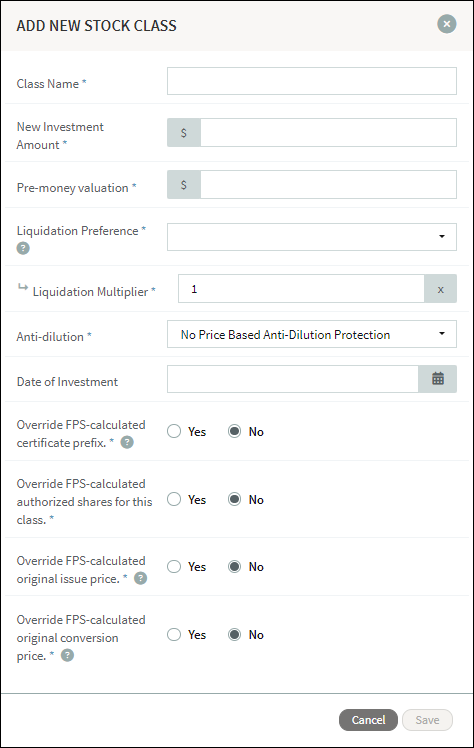Click the Date of Investment text field
The height and width of the screenshot is (748, 474).
[x=293, y=379]
